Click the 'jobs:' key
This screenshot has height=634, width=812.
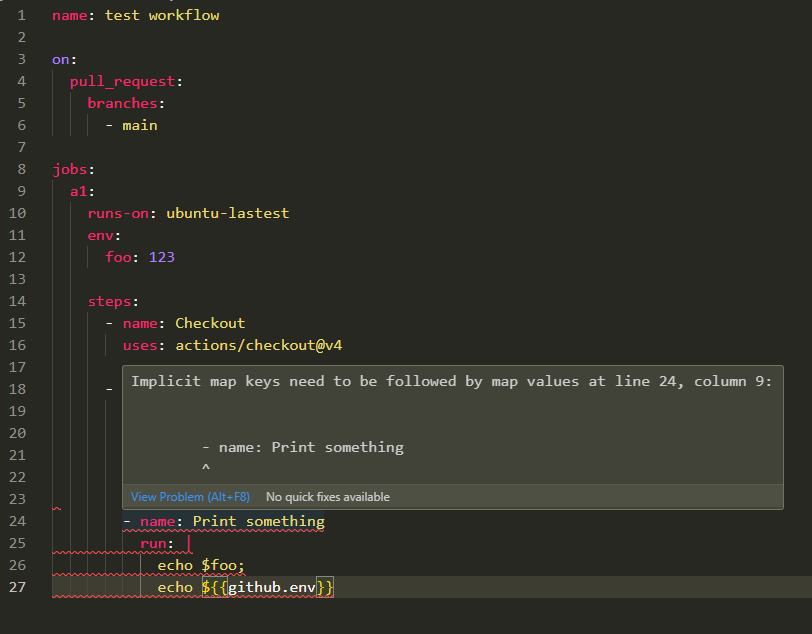coord(73,169)
